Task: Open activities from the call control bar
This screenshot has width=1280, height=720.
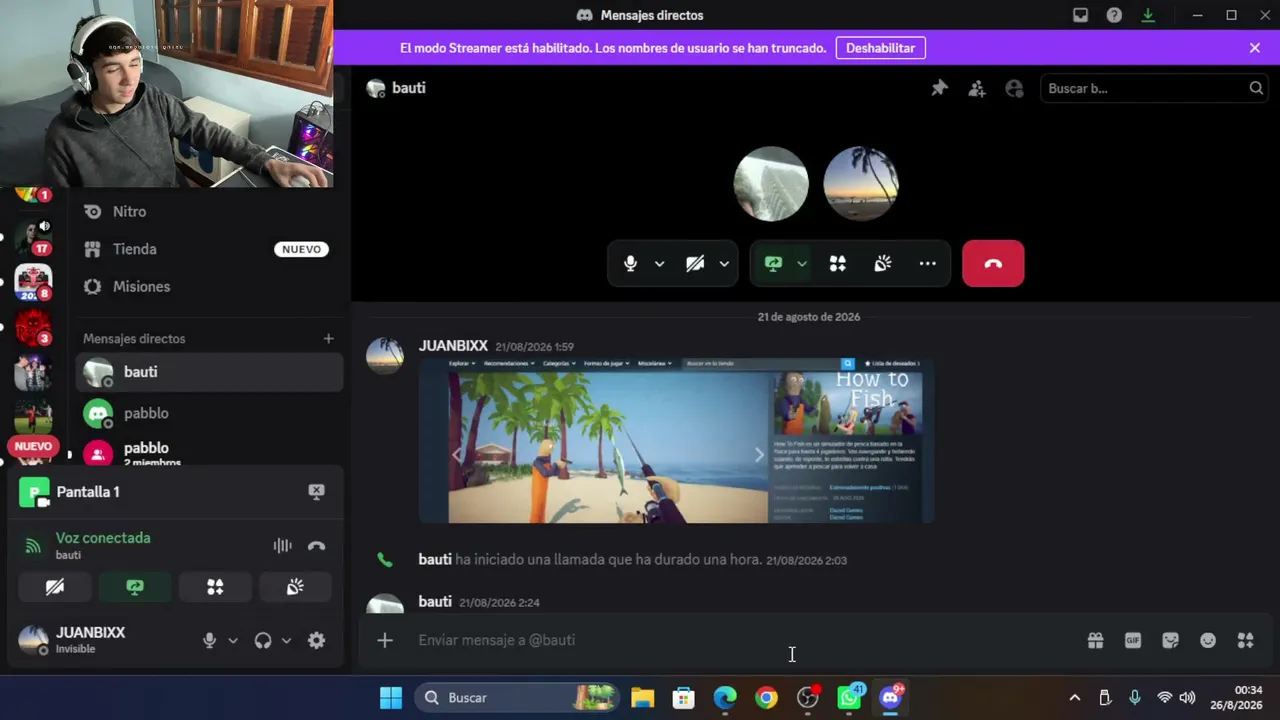Action: (838, 264)
